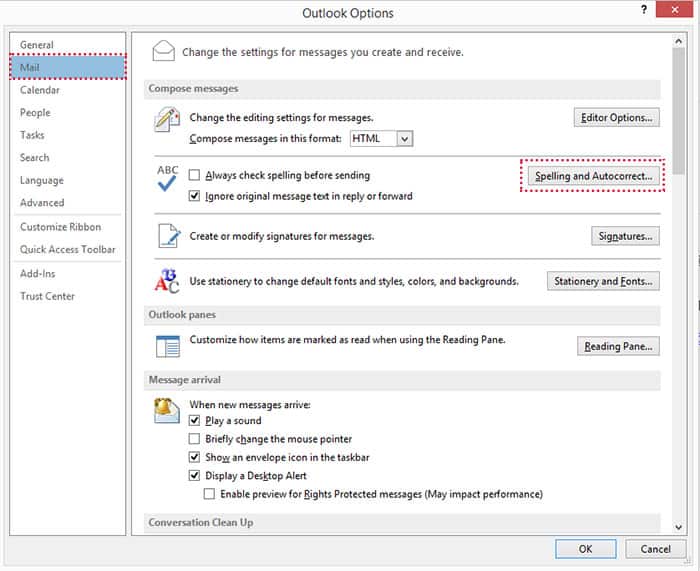The image size is (700, 571).
Task: Click the envelope icon beside the mail settings description
Action: 163,51
